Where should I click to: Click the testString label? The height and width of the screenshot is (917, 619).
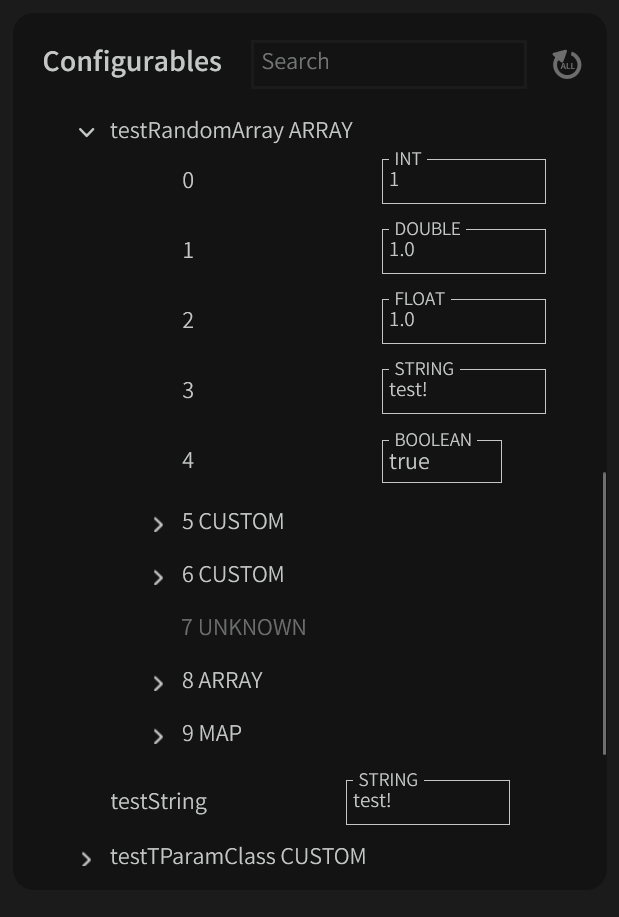159,801
